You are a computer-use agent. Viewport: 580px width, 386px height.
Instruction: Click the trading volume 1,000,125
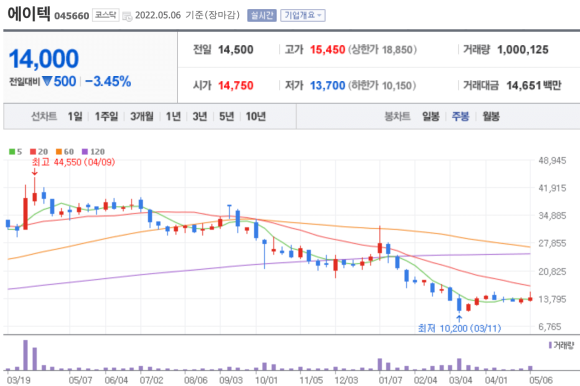[x=523, y=50]
